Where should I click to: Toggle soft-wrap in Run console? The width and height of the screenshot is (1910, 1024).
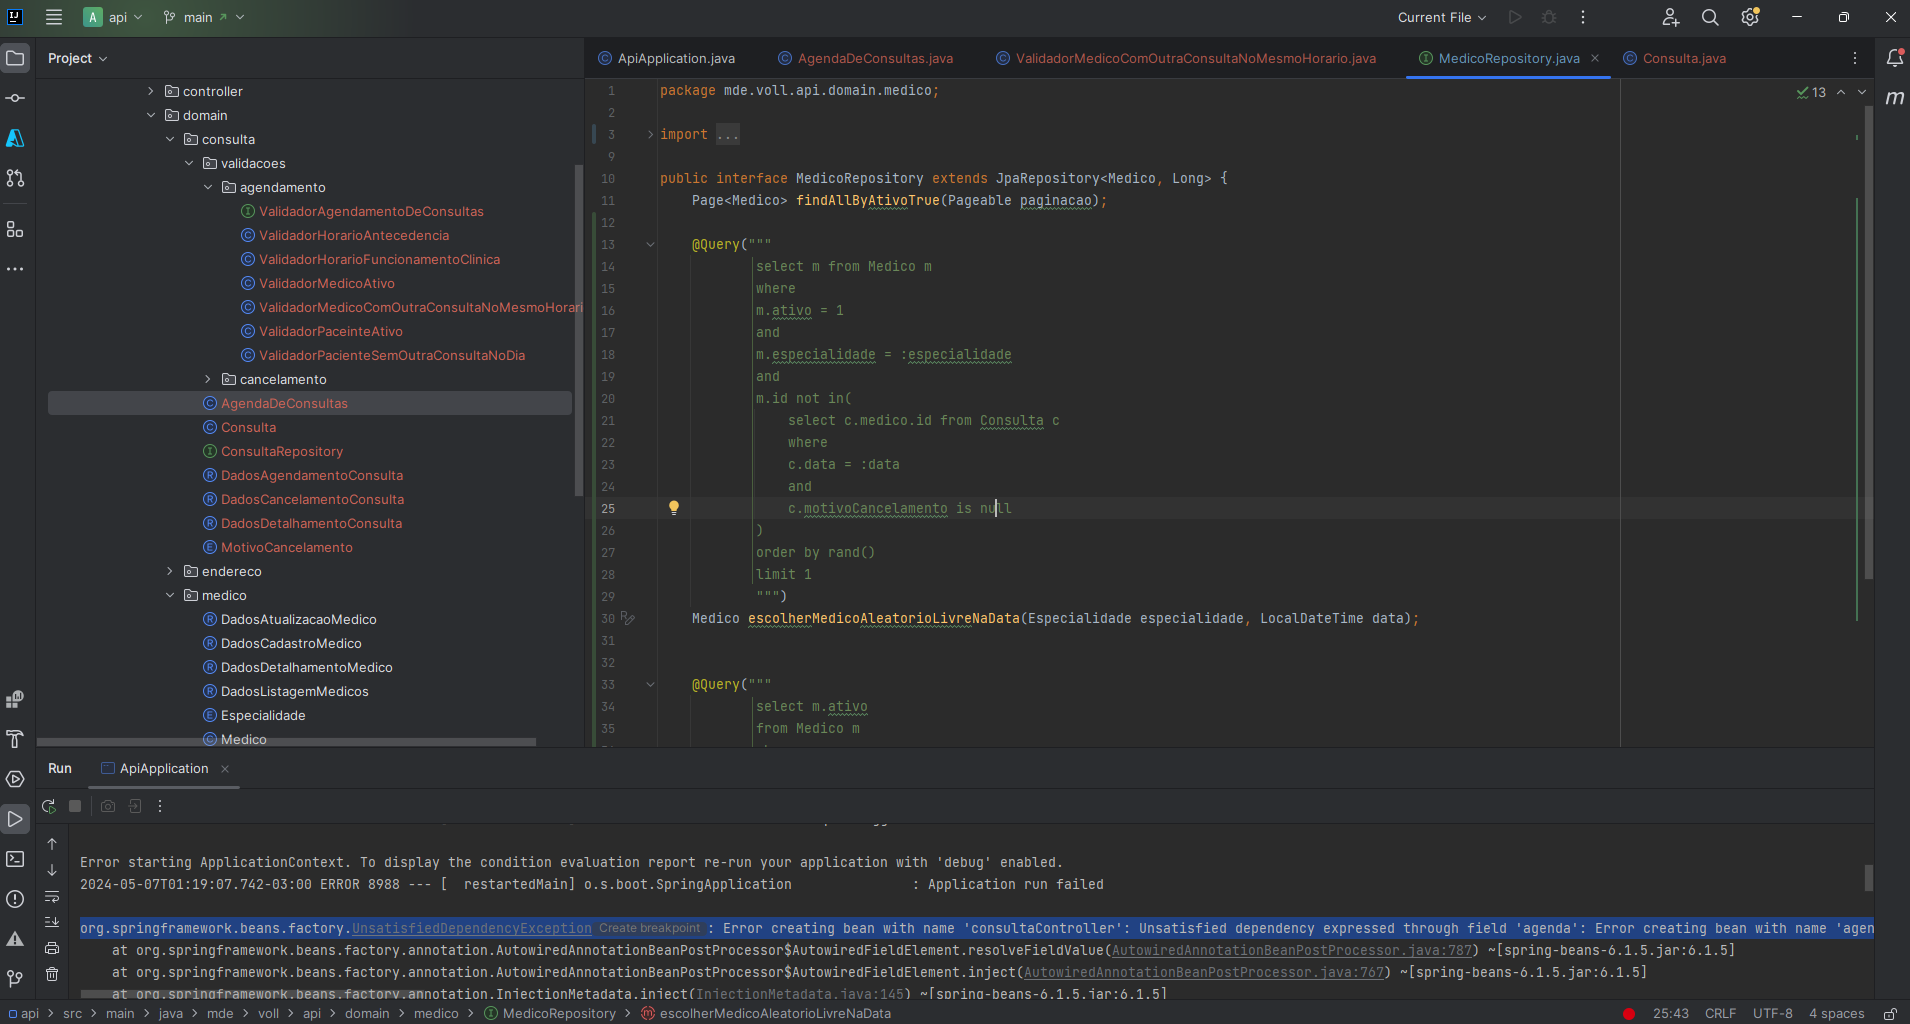click(52, 896)
